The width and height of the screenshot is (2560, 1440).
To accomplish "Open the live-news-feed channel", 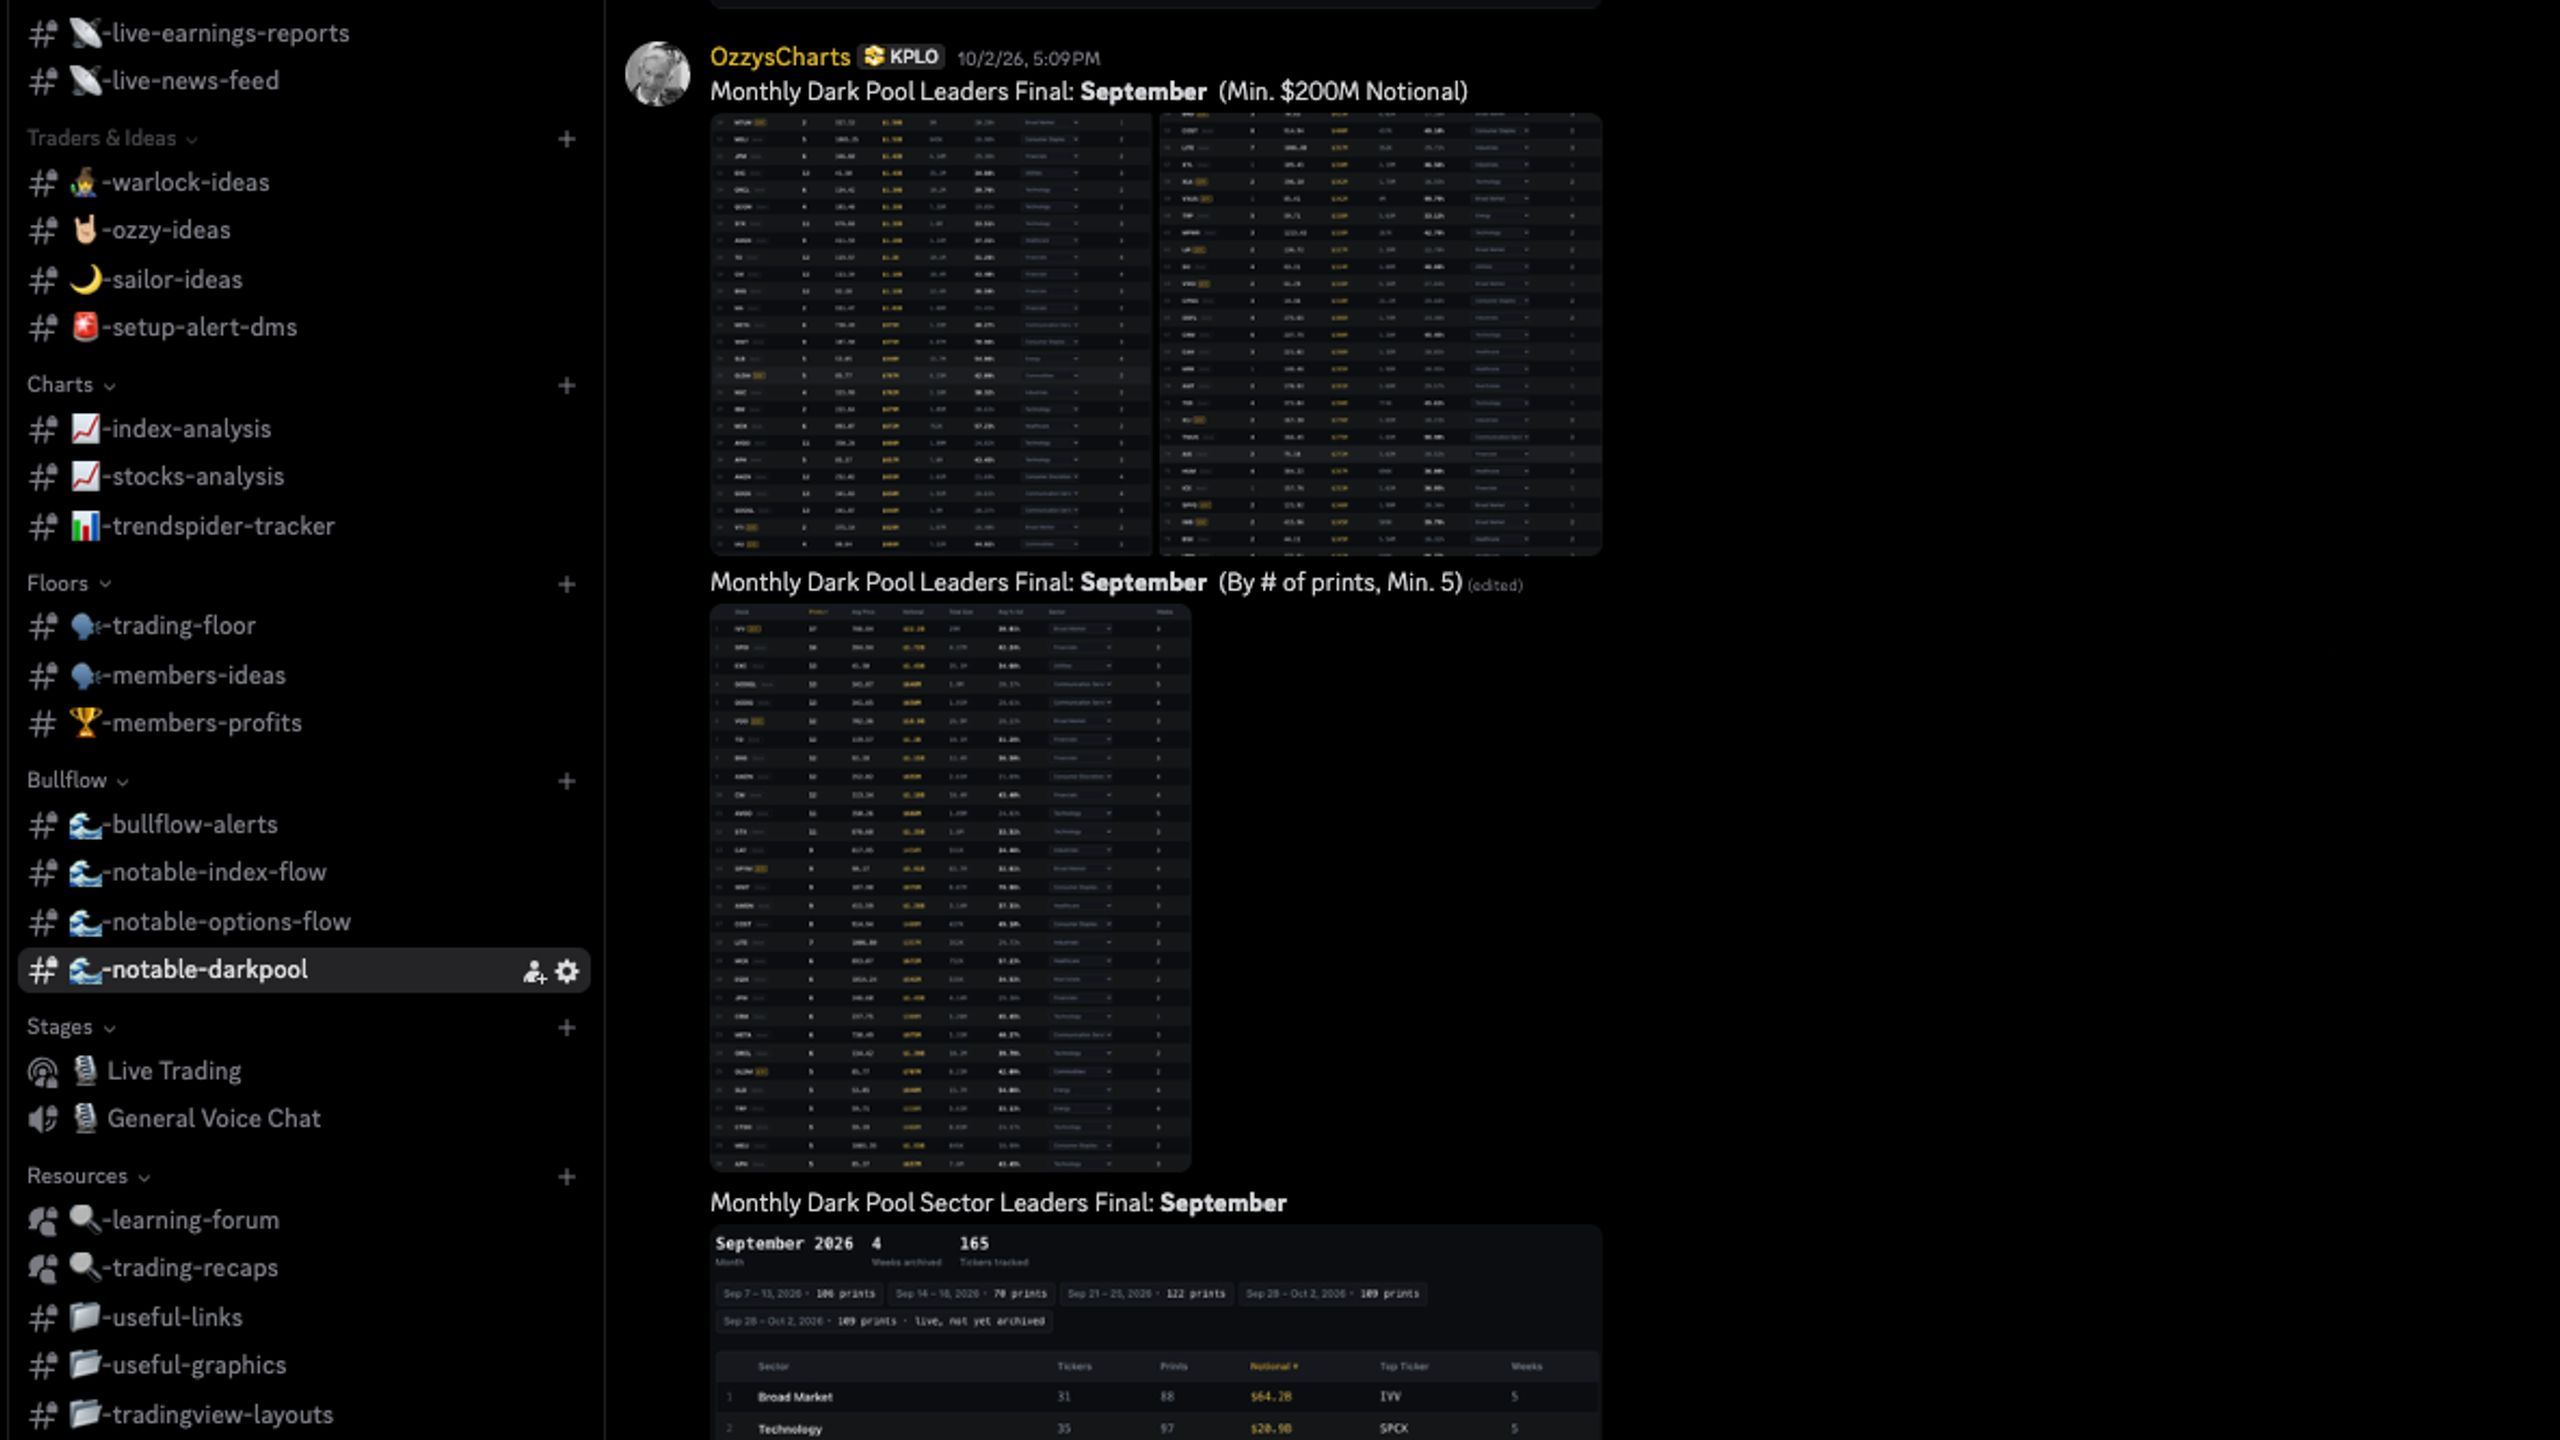I will click(304, 81).
